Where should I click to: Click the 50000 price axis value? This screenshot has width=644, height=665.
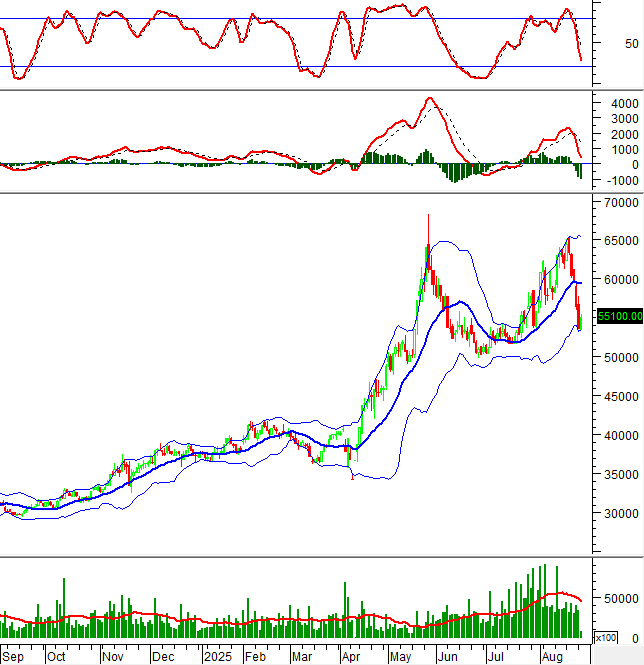[x=622, y=358]
